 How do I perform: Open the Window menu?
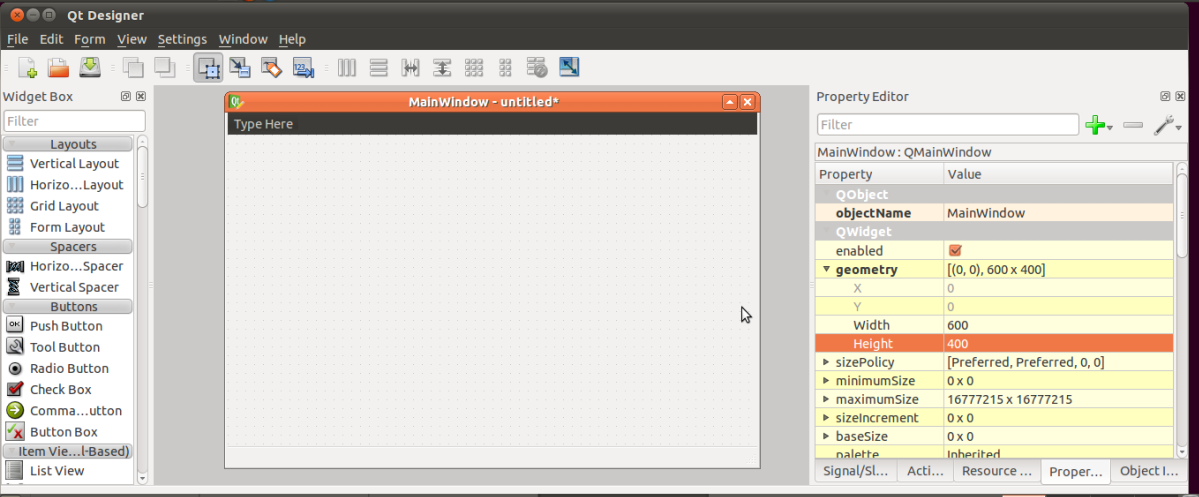pos(243,39)
